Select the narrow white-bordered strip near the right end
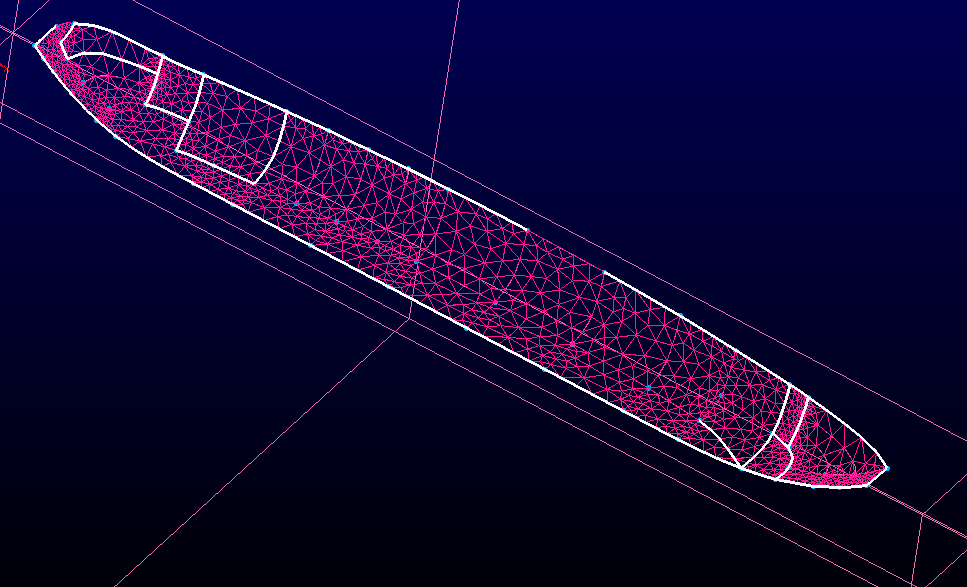Image resolution: width=967 pixels, height=587 pixels. click(x=791, y=420)
